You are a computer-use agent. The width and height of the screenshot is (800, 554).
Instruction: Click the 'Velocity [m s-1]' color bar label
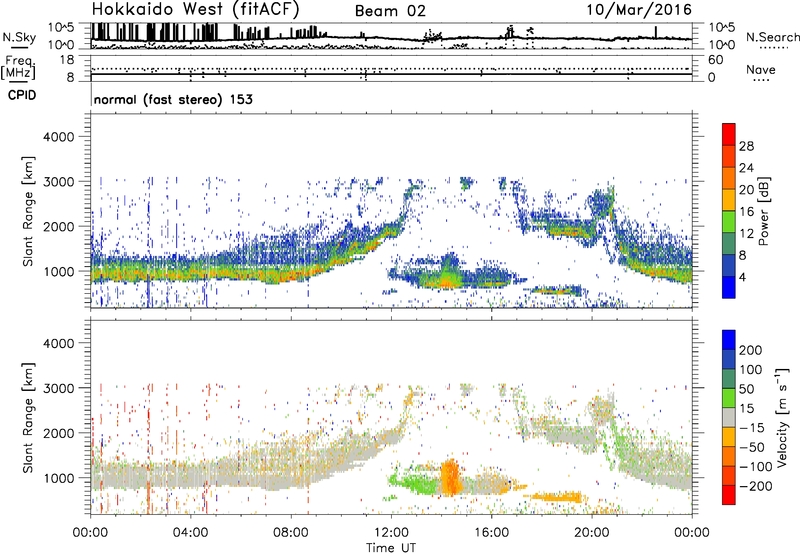click(x=782, y=418)
